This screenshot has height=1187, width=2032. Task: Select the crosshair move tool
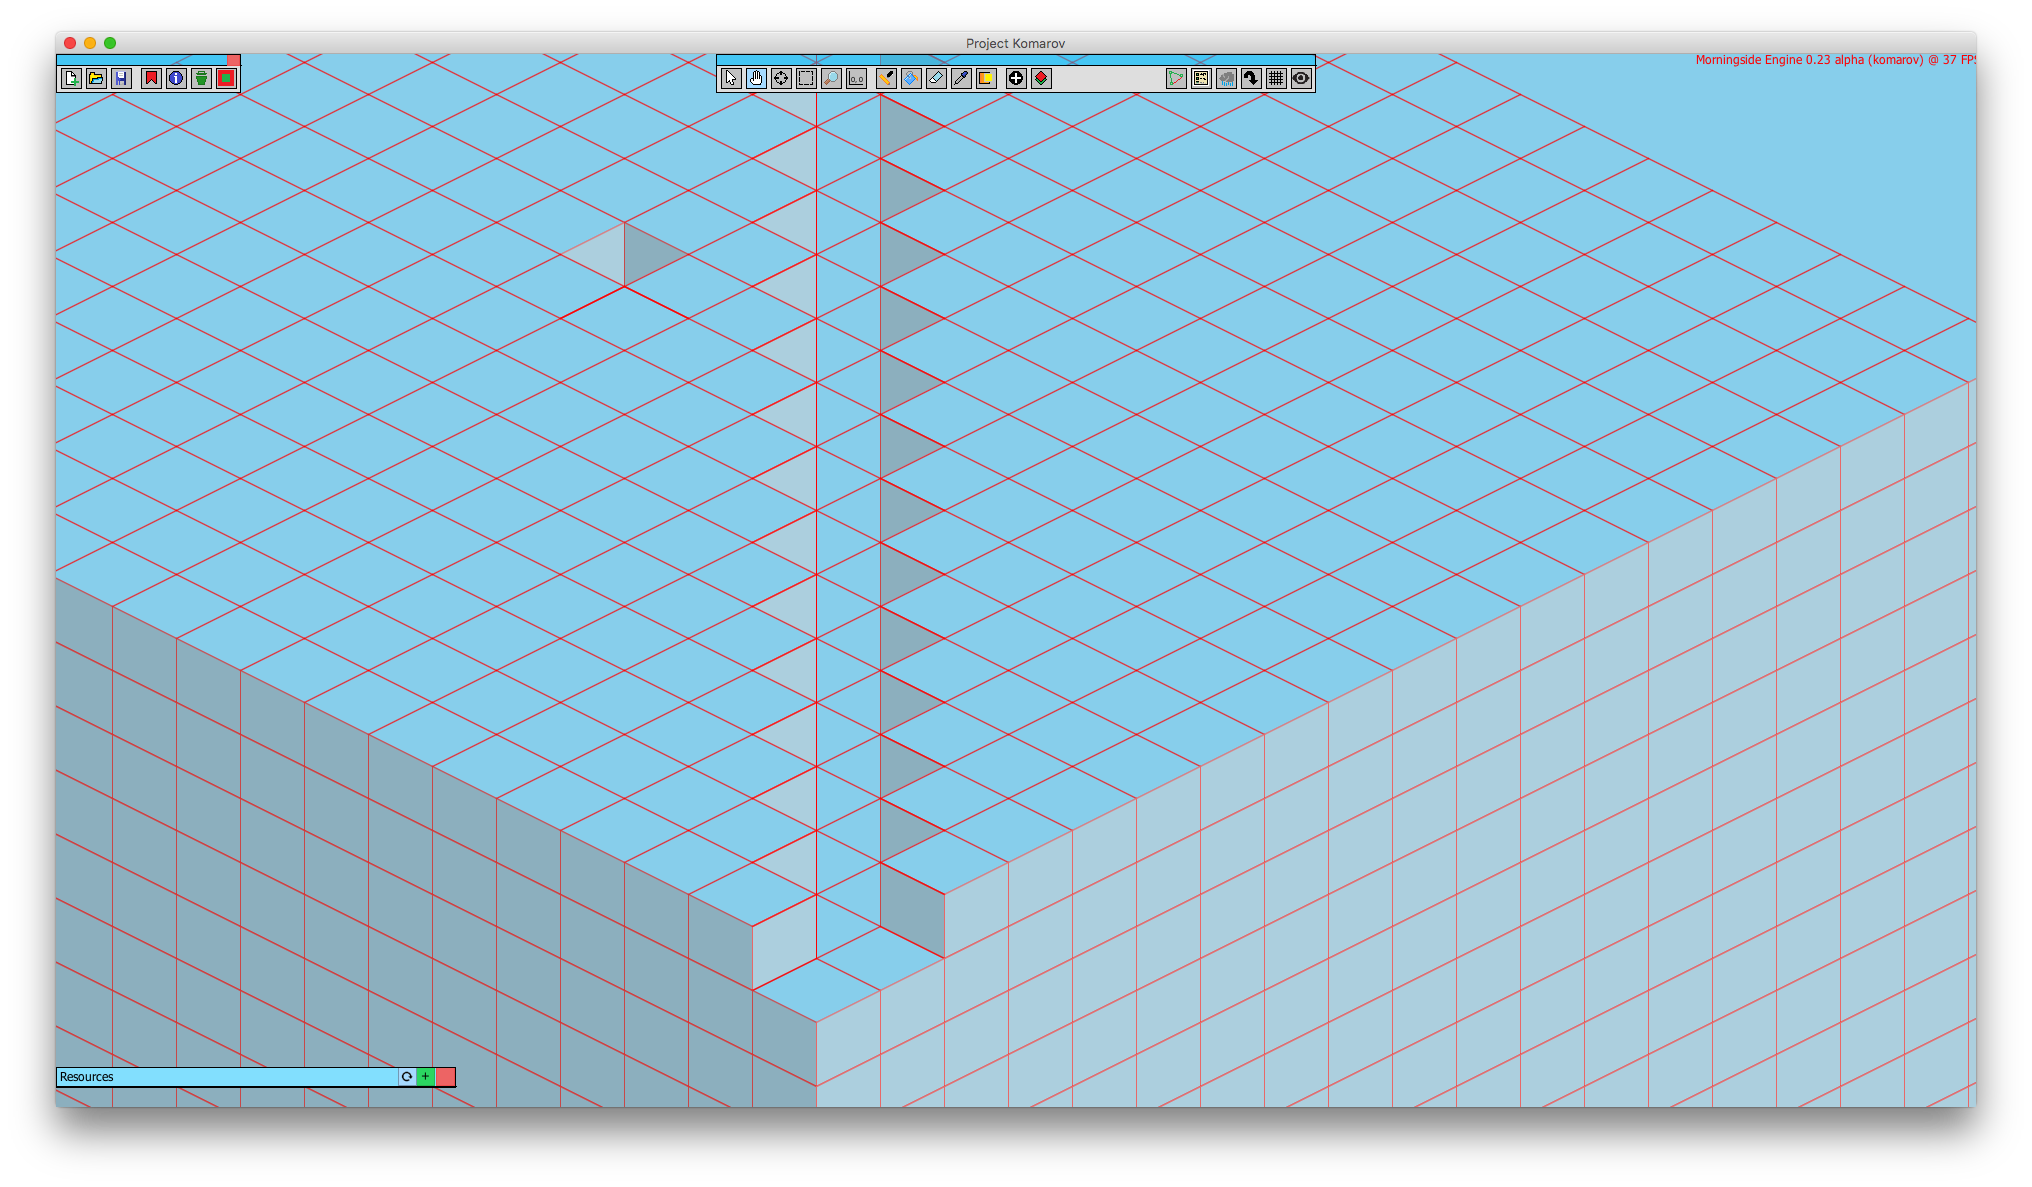781,79
